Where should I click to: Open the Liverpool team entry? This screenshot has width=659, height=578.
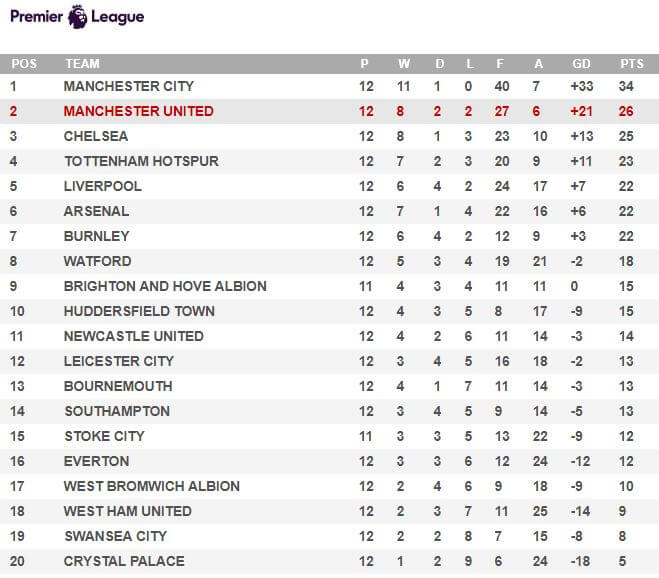tap(103, 186)
